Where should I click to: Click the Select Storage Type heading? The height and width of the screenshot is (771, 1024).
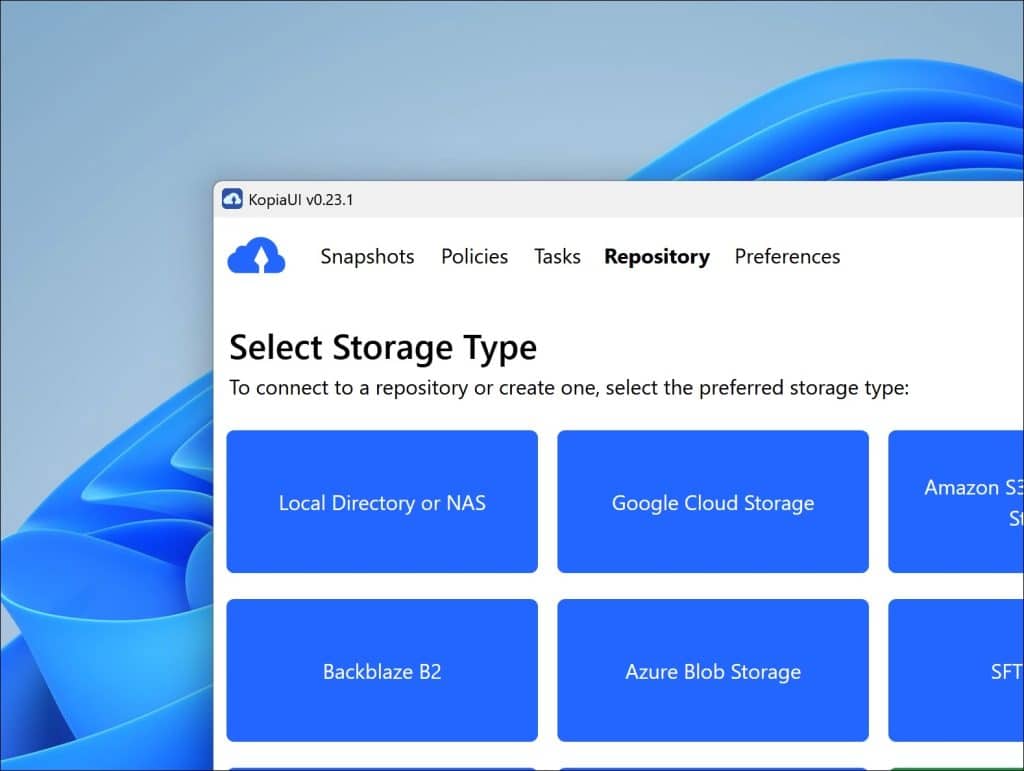[383, 347]
